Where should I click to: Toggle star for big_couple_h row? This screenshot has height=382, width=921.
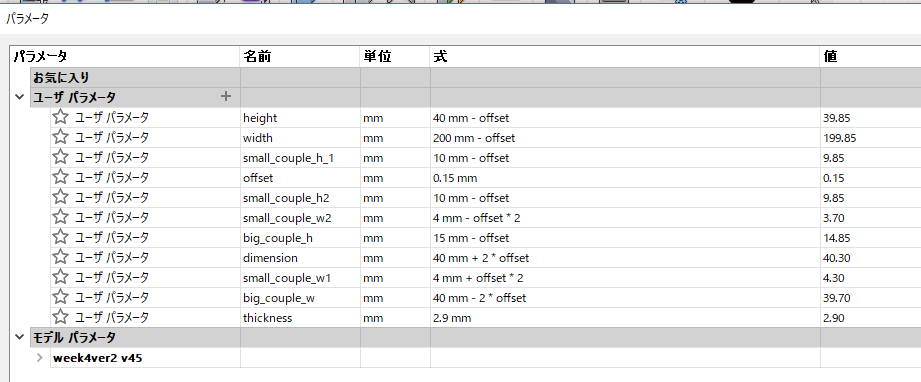[60, 237]
